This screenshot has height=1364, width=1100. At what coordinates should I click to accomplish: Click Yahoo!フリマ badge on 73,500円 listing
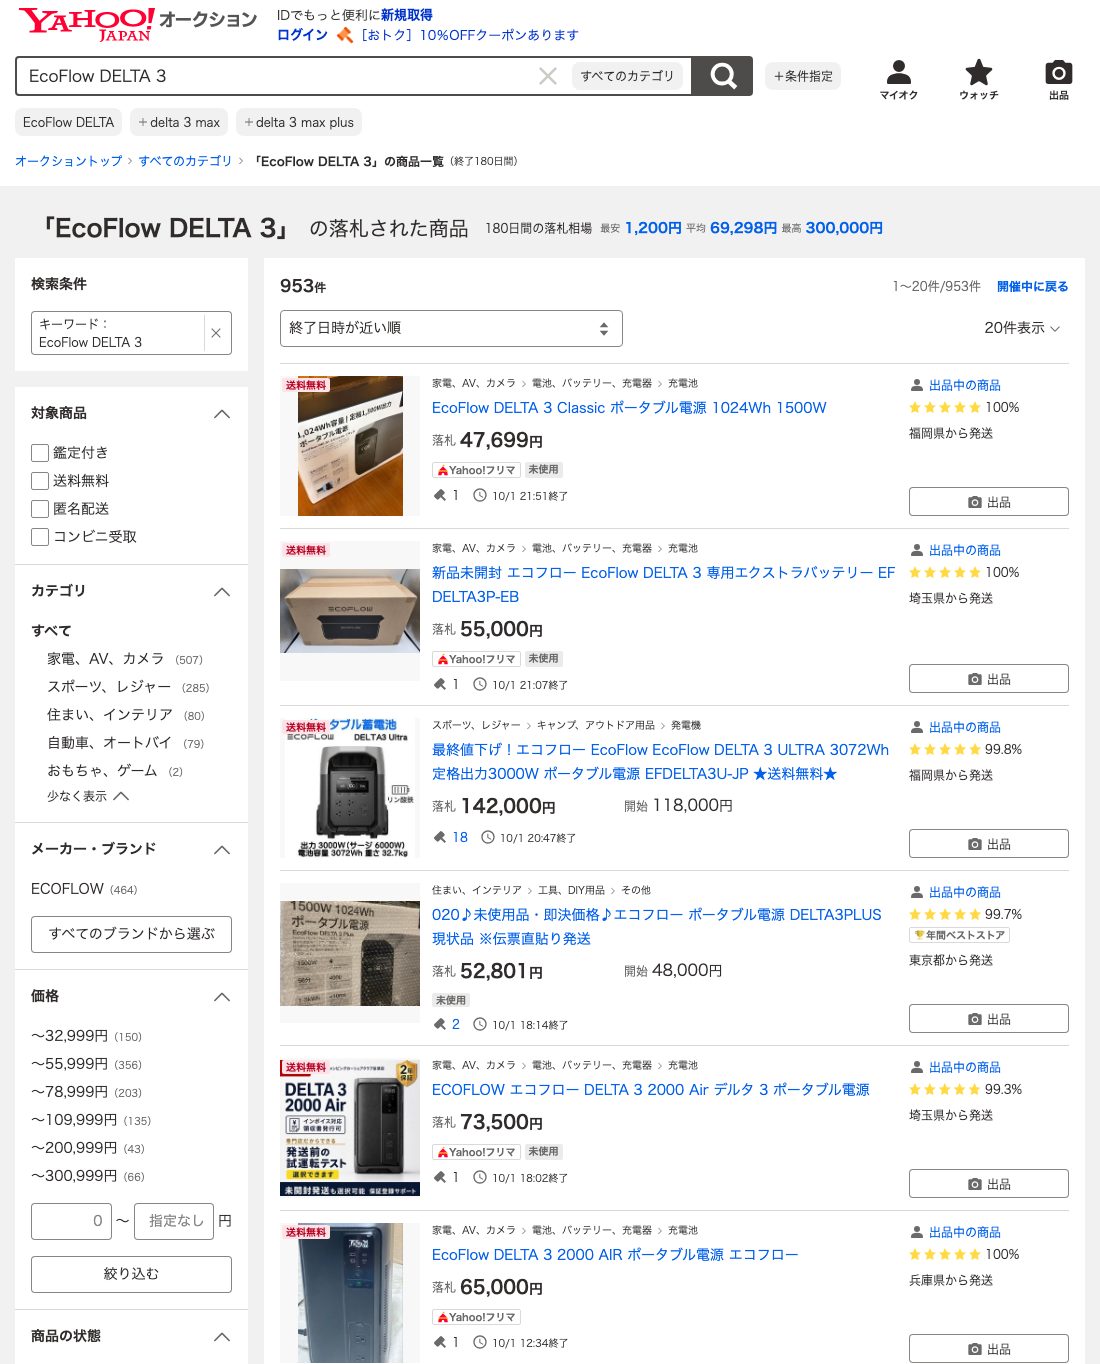tap(476, 1152)
